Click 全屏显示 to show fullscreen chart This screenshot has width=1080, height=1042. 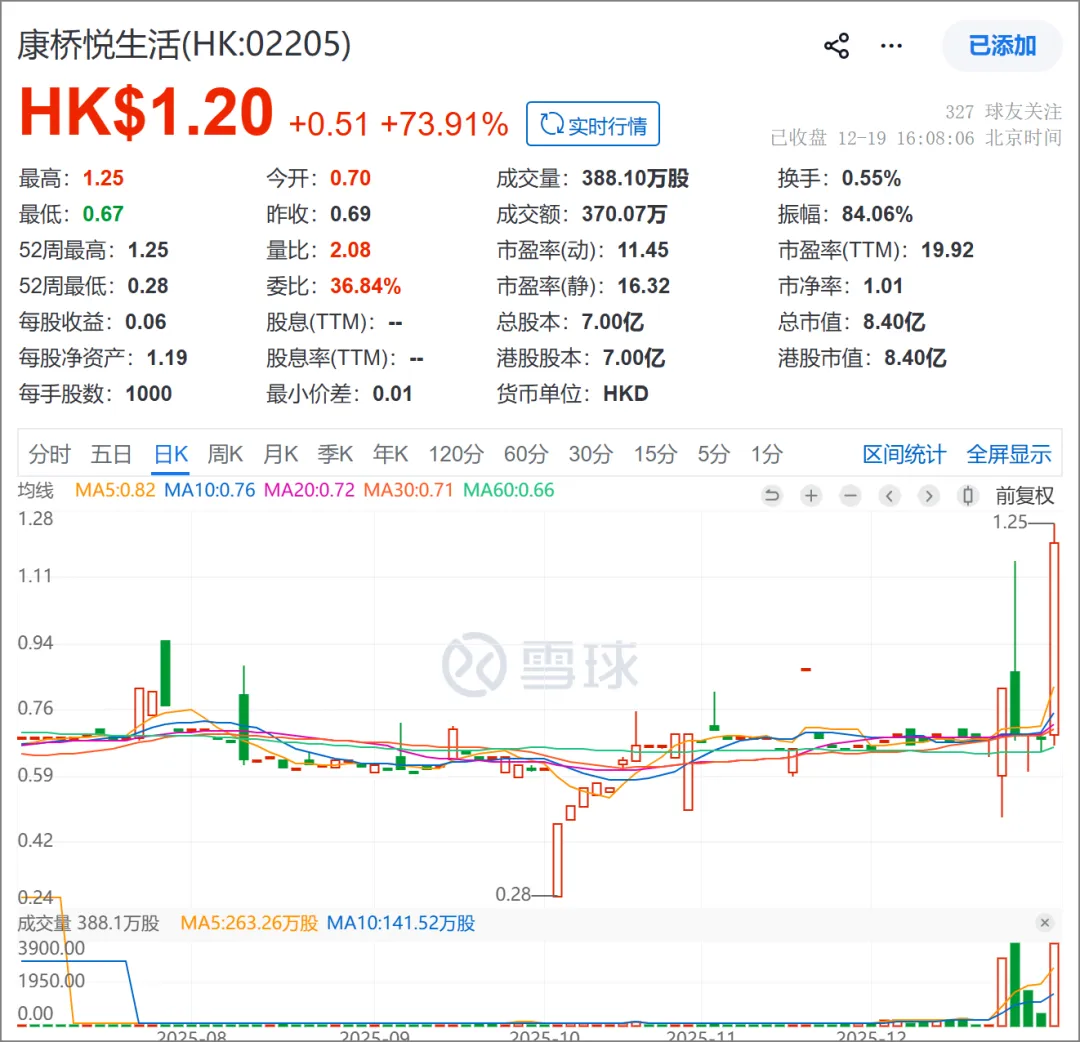1009,454
